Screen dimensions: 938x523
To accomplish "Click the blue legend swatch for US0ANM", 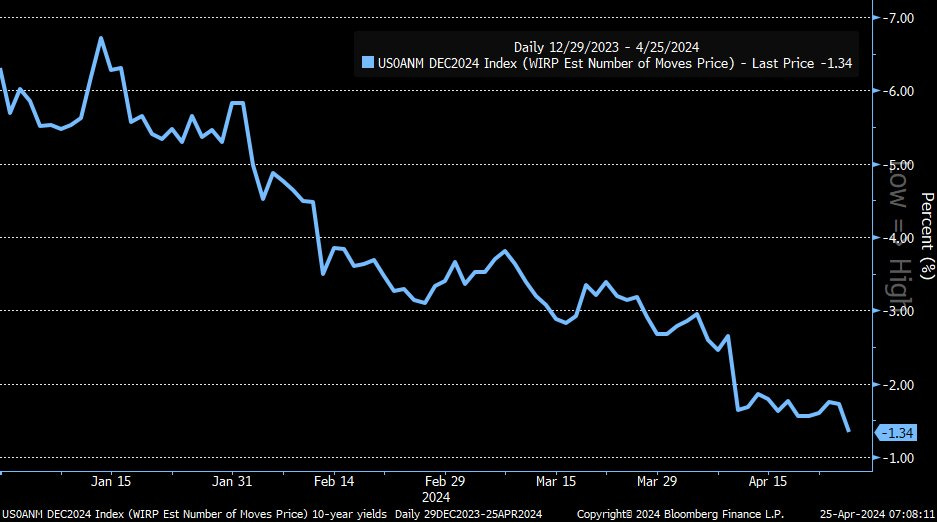I will pyautogui.click(x=367, y=65).
